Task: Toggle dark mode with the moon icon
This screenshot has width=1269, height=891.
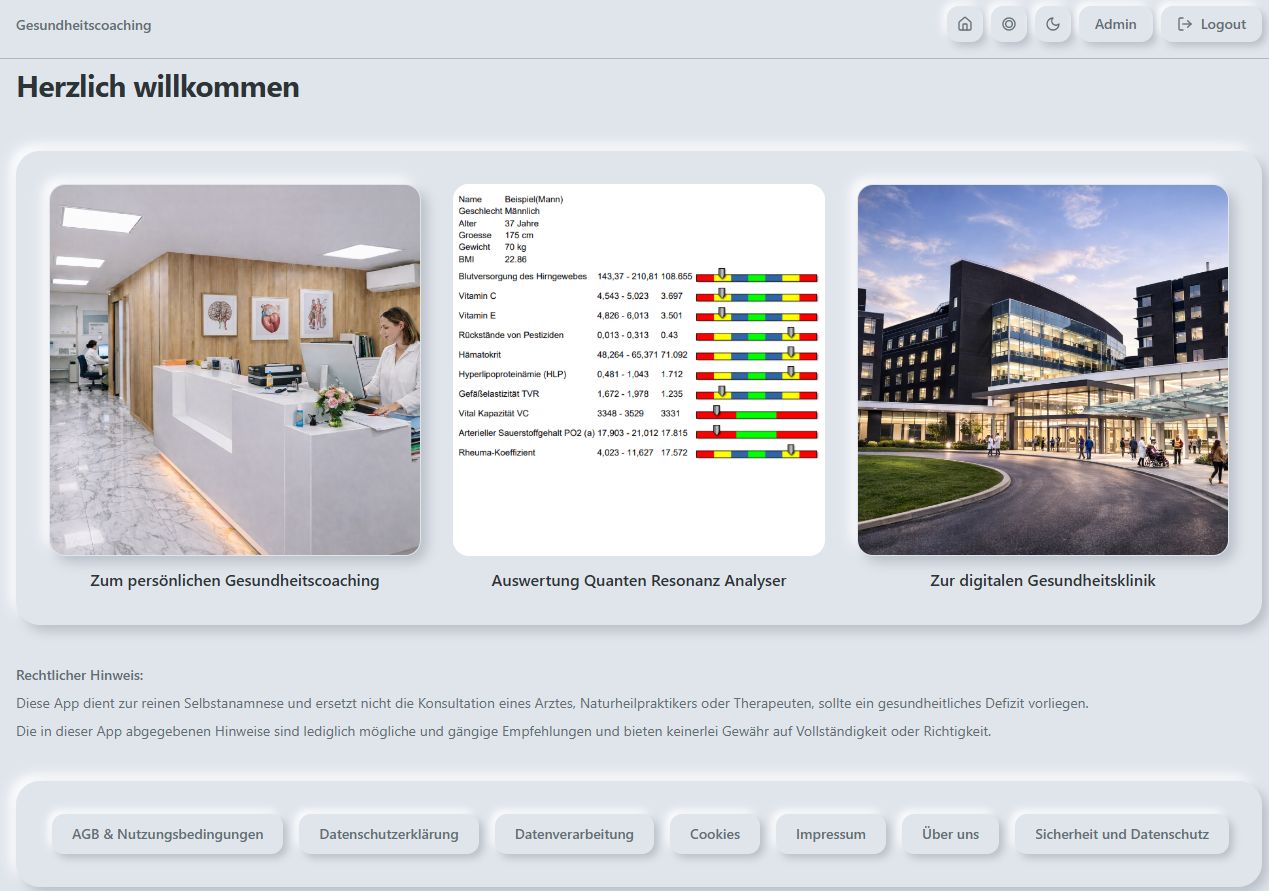Action: point(1052,24)
